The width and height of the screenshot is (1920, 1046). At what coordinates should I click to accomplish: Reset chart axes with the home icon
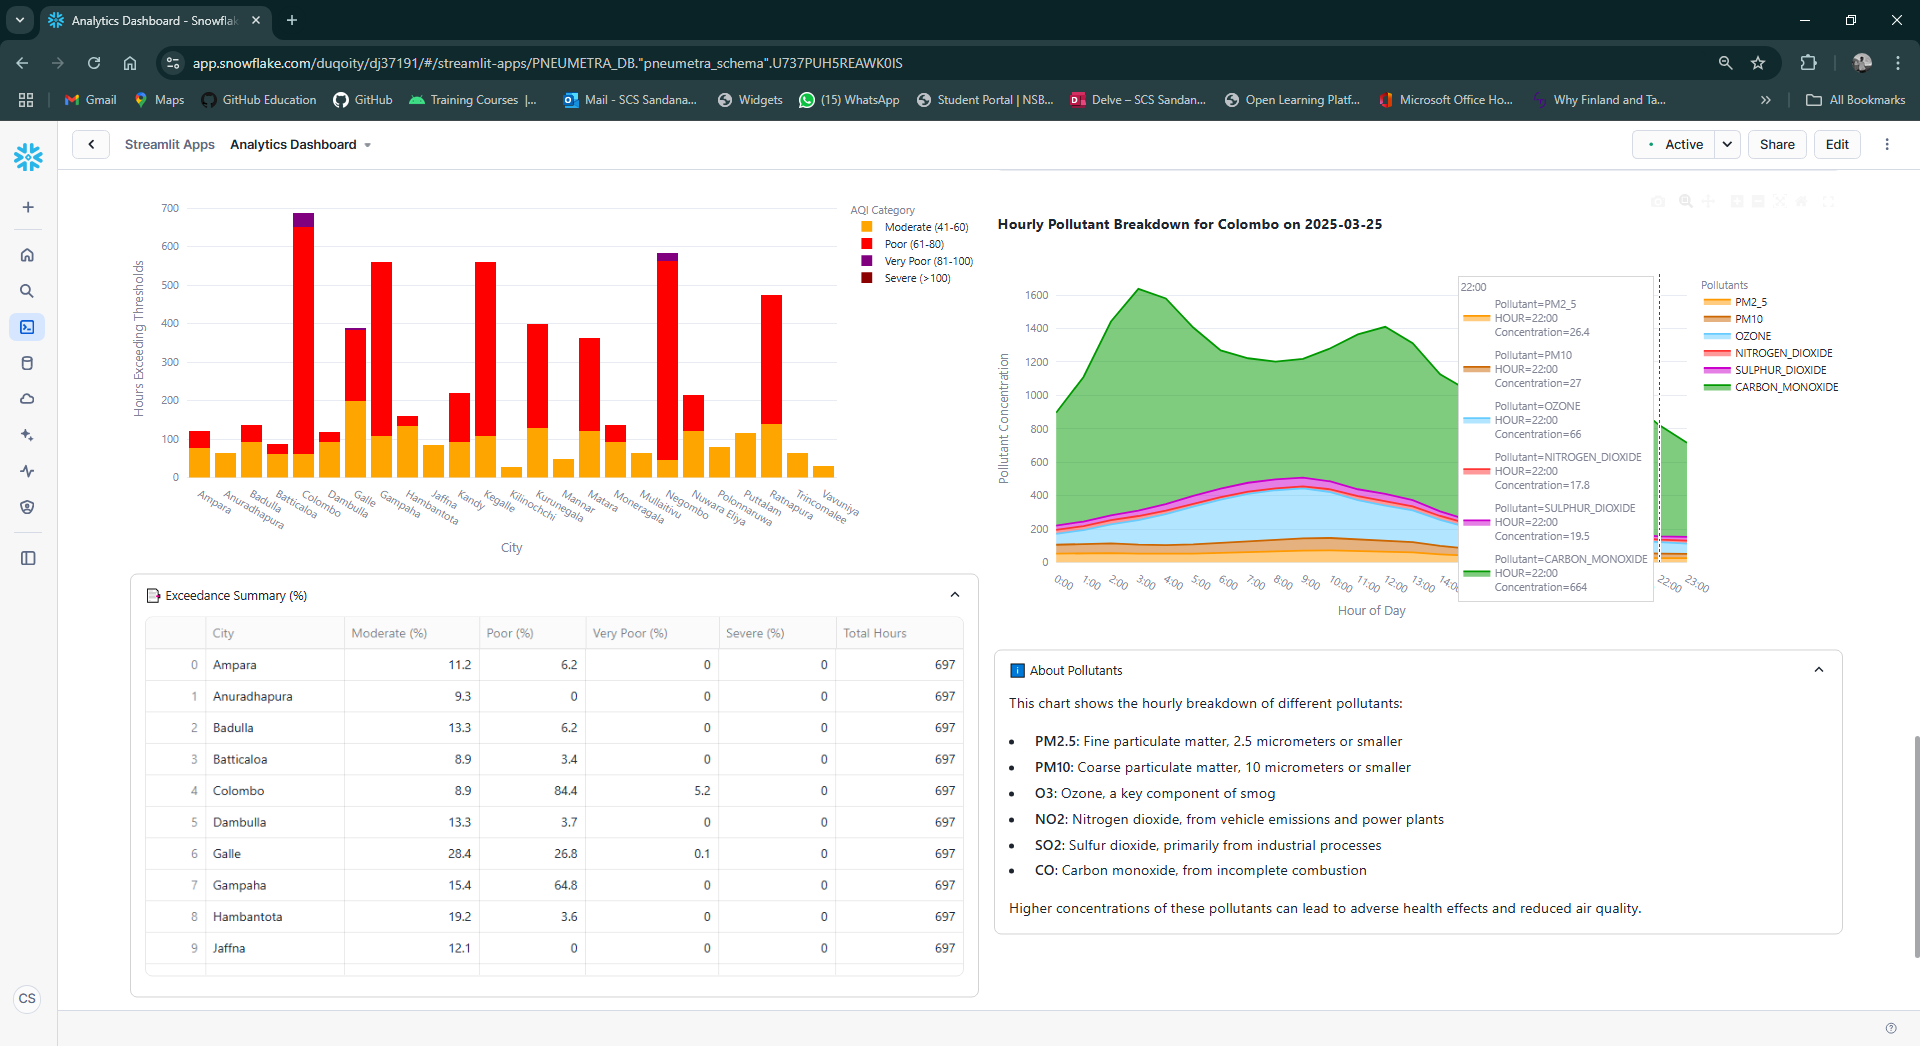(x=1803, y=201)
